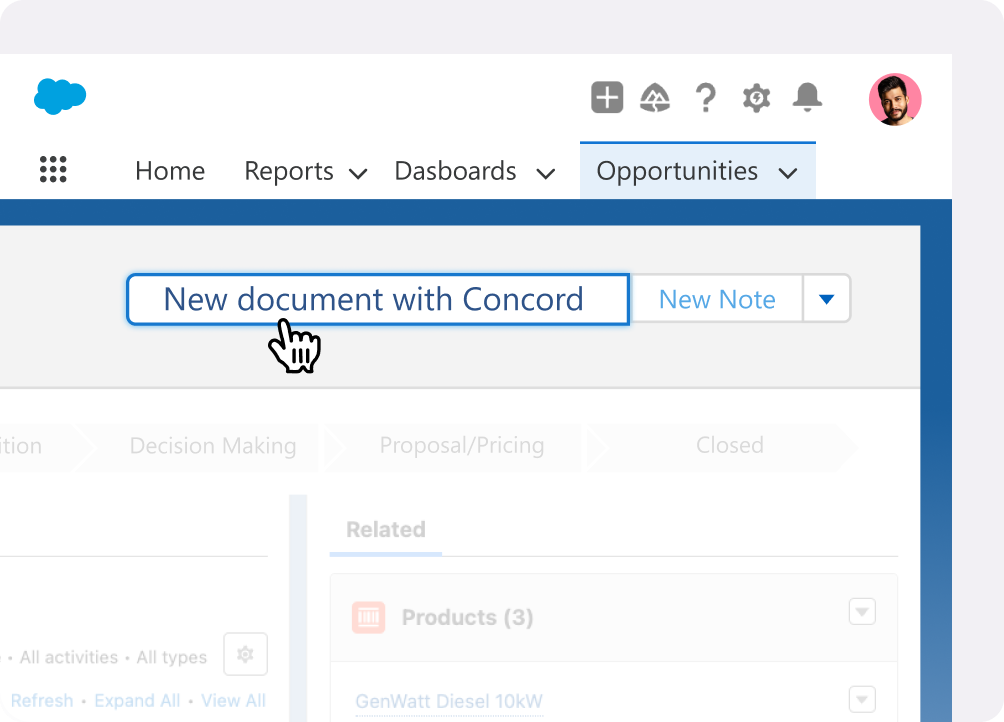1004x722 pixels.
Task: Open the Products list dropdown menu
Action: pos(862,611)
